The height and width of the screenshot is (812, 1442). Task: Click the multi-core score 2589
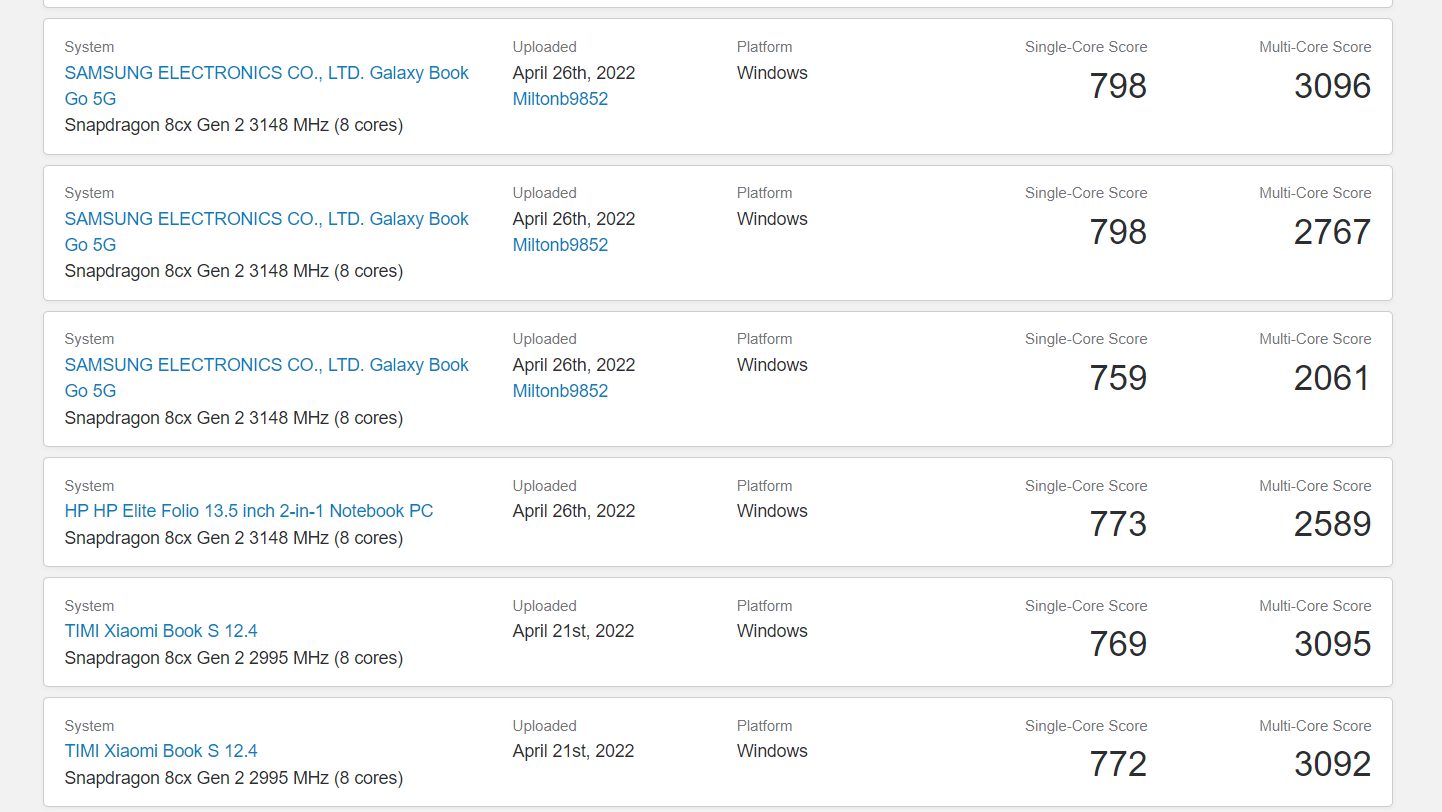[x=1332, y=524]
